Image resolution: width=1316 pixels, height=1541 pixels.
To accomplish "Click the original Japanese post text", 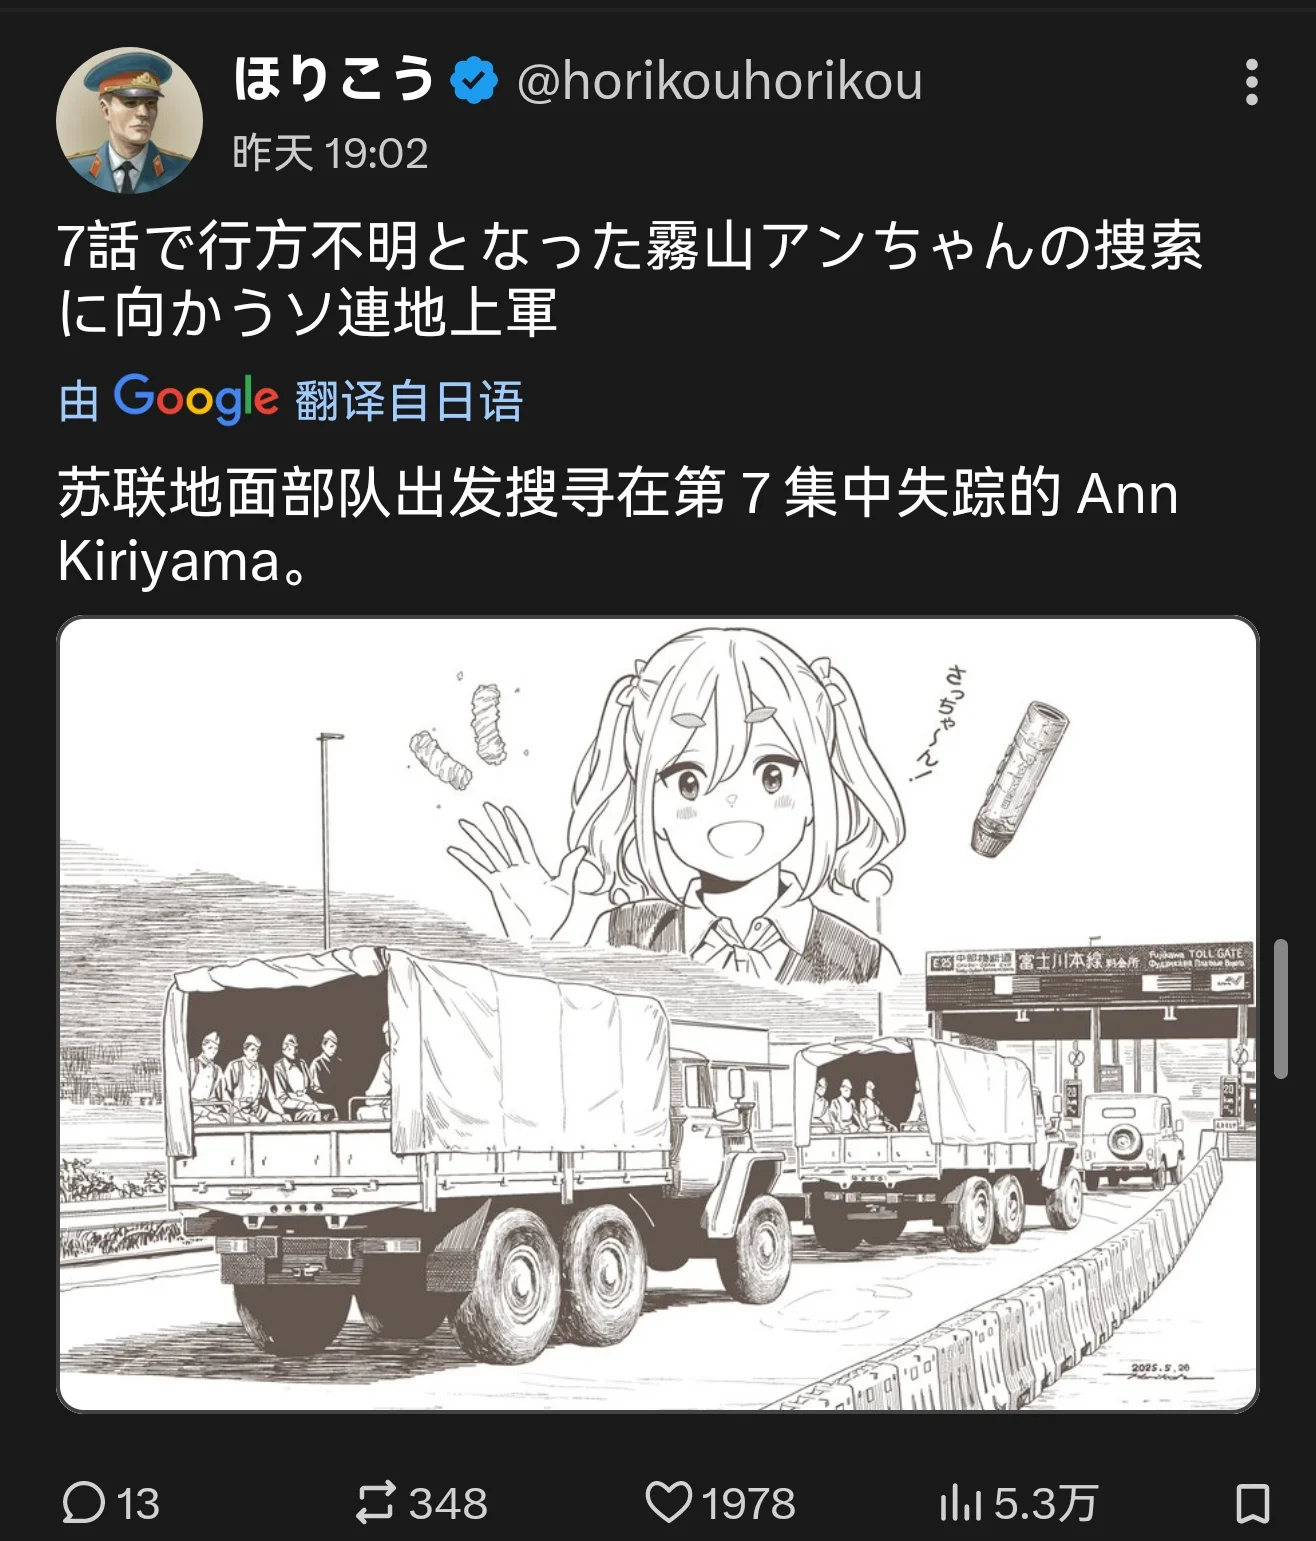I will [630, 278].
